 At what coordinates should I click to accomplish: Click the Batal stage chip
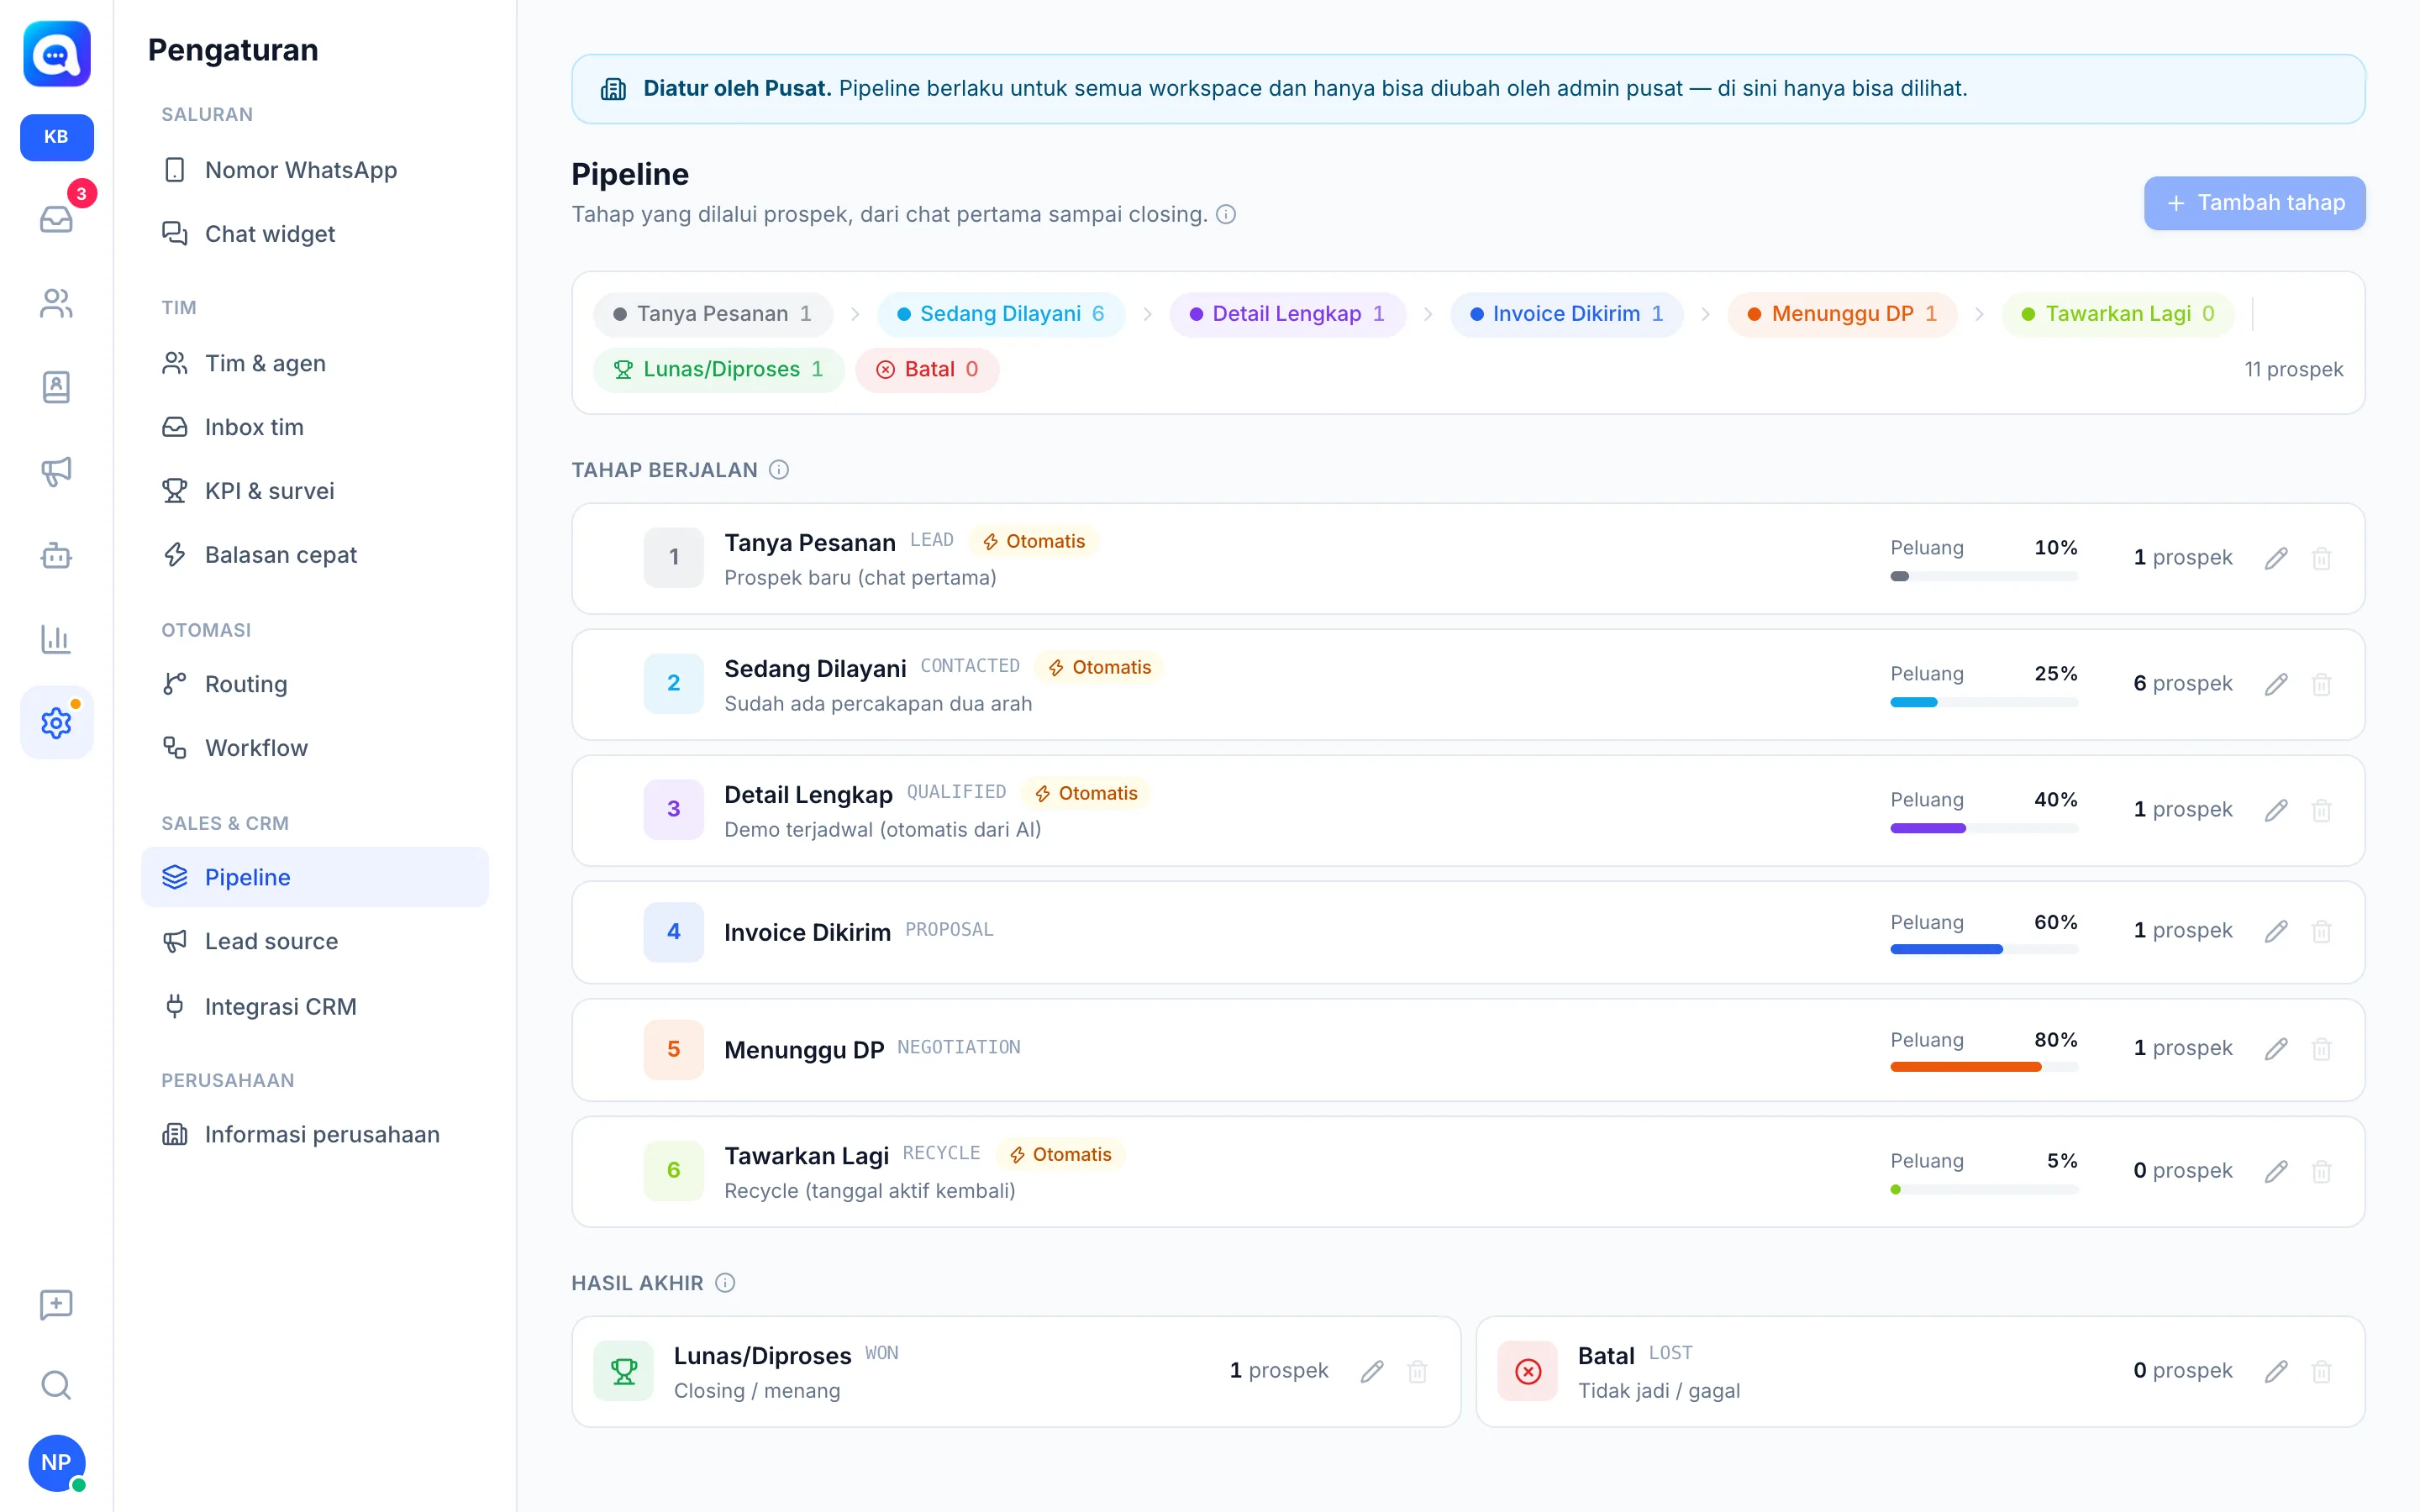[x=927, y=370]
